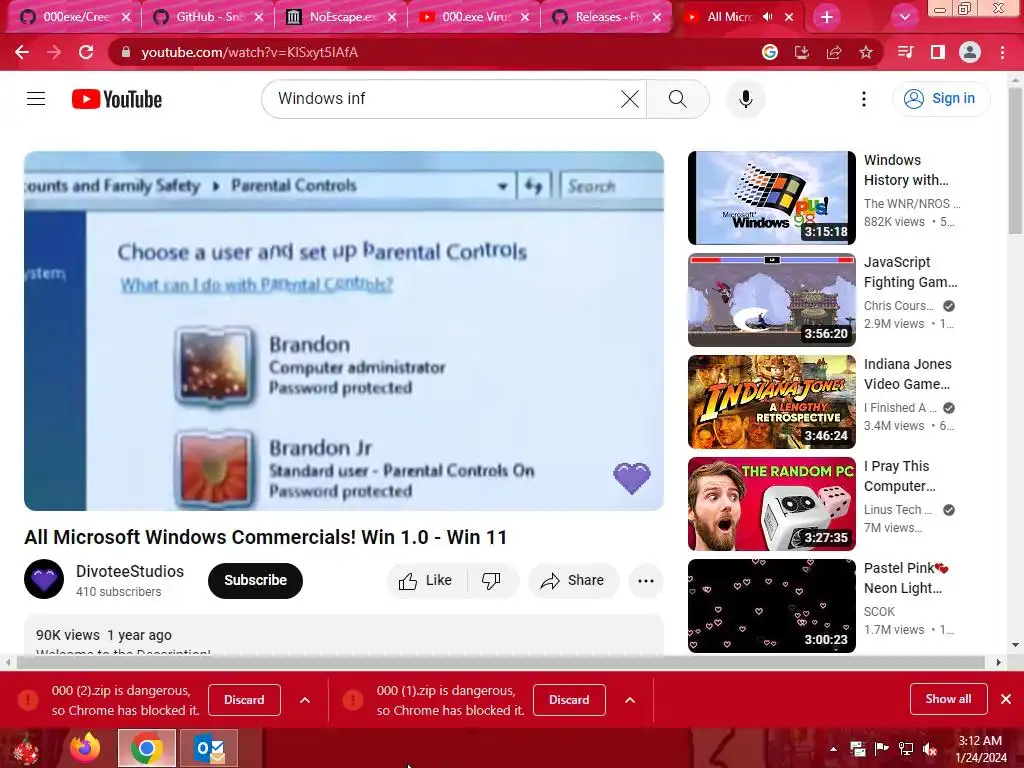Toggle the Chrome side panel
This screenshot has height=768, width=1024.
pos(938,52)
